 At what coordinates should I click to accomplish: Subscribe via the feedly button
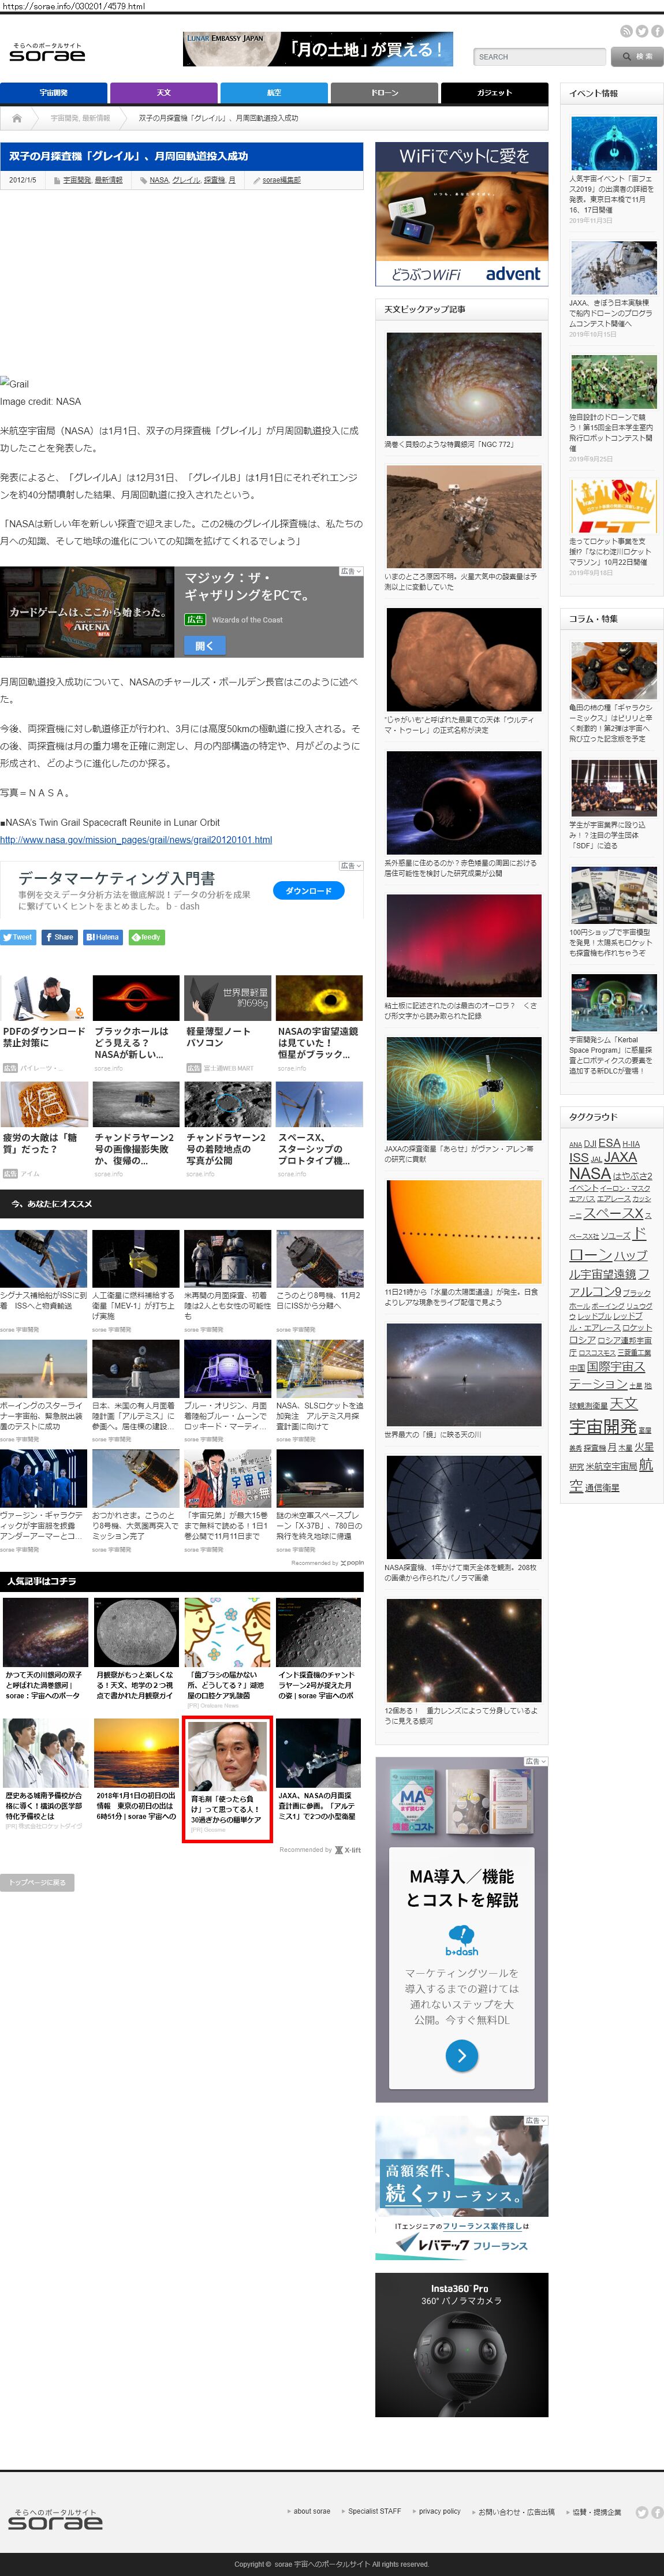pos(147,937)
